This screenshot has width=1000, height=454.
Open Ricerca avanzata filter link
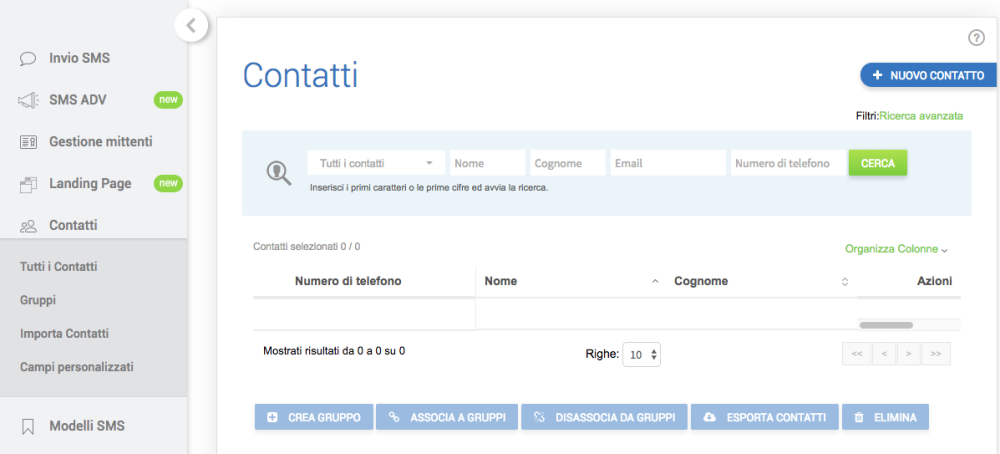[x=921, y=116]
